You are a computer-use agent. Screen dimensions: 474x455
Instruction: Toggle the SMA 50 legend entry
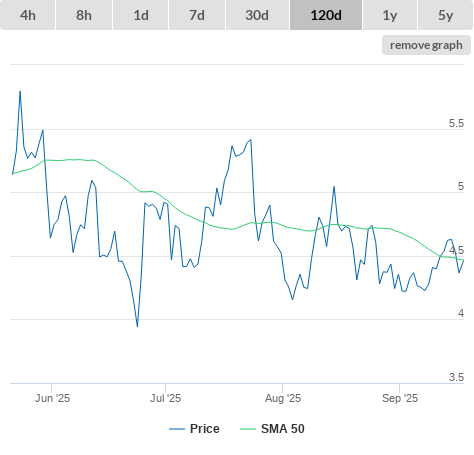pyautogui.click(x=283, y=429)
